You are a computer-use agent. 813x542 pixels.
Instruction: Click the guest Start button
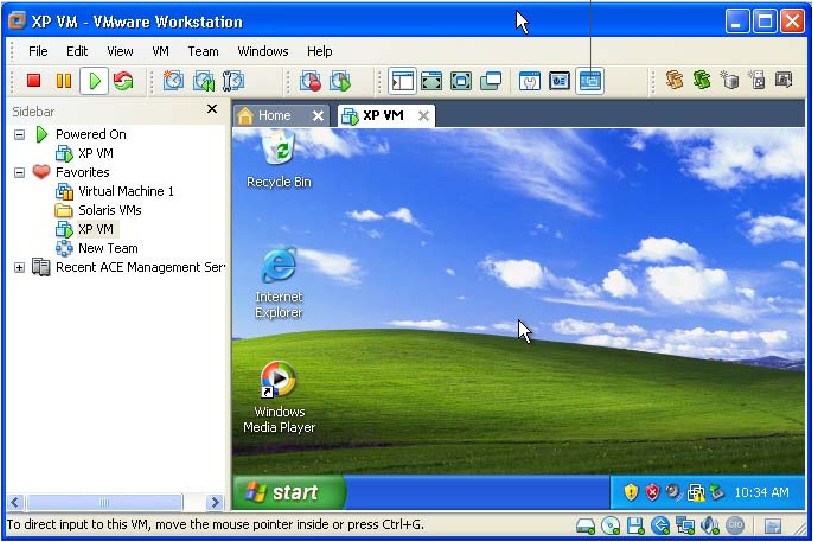(288, 492)
